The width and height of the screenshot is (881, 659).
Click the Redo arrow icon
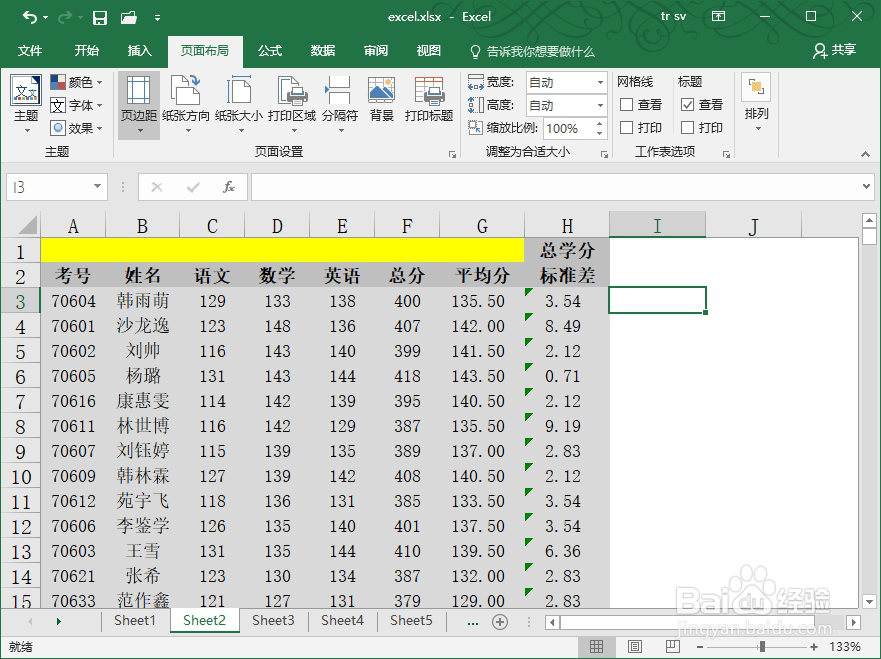(x=65, y=17)
